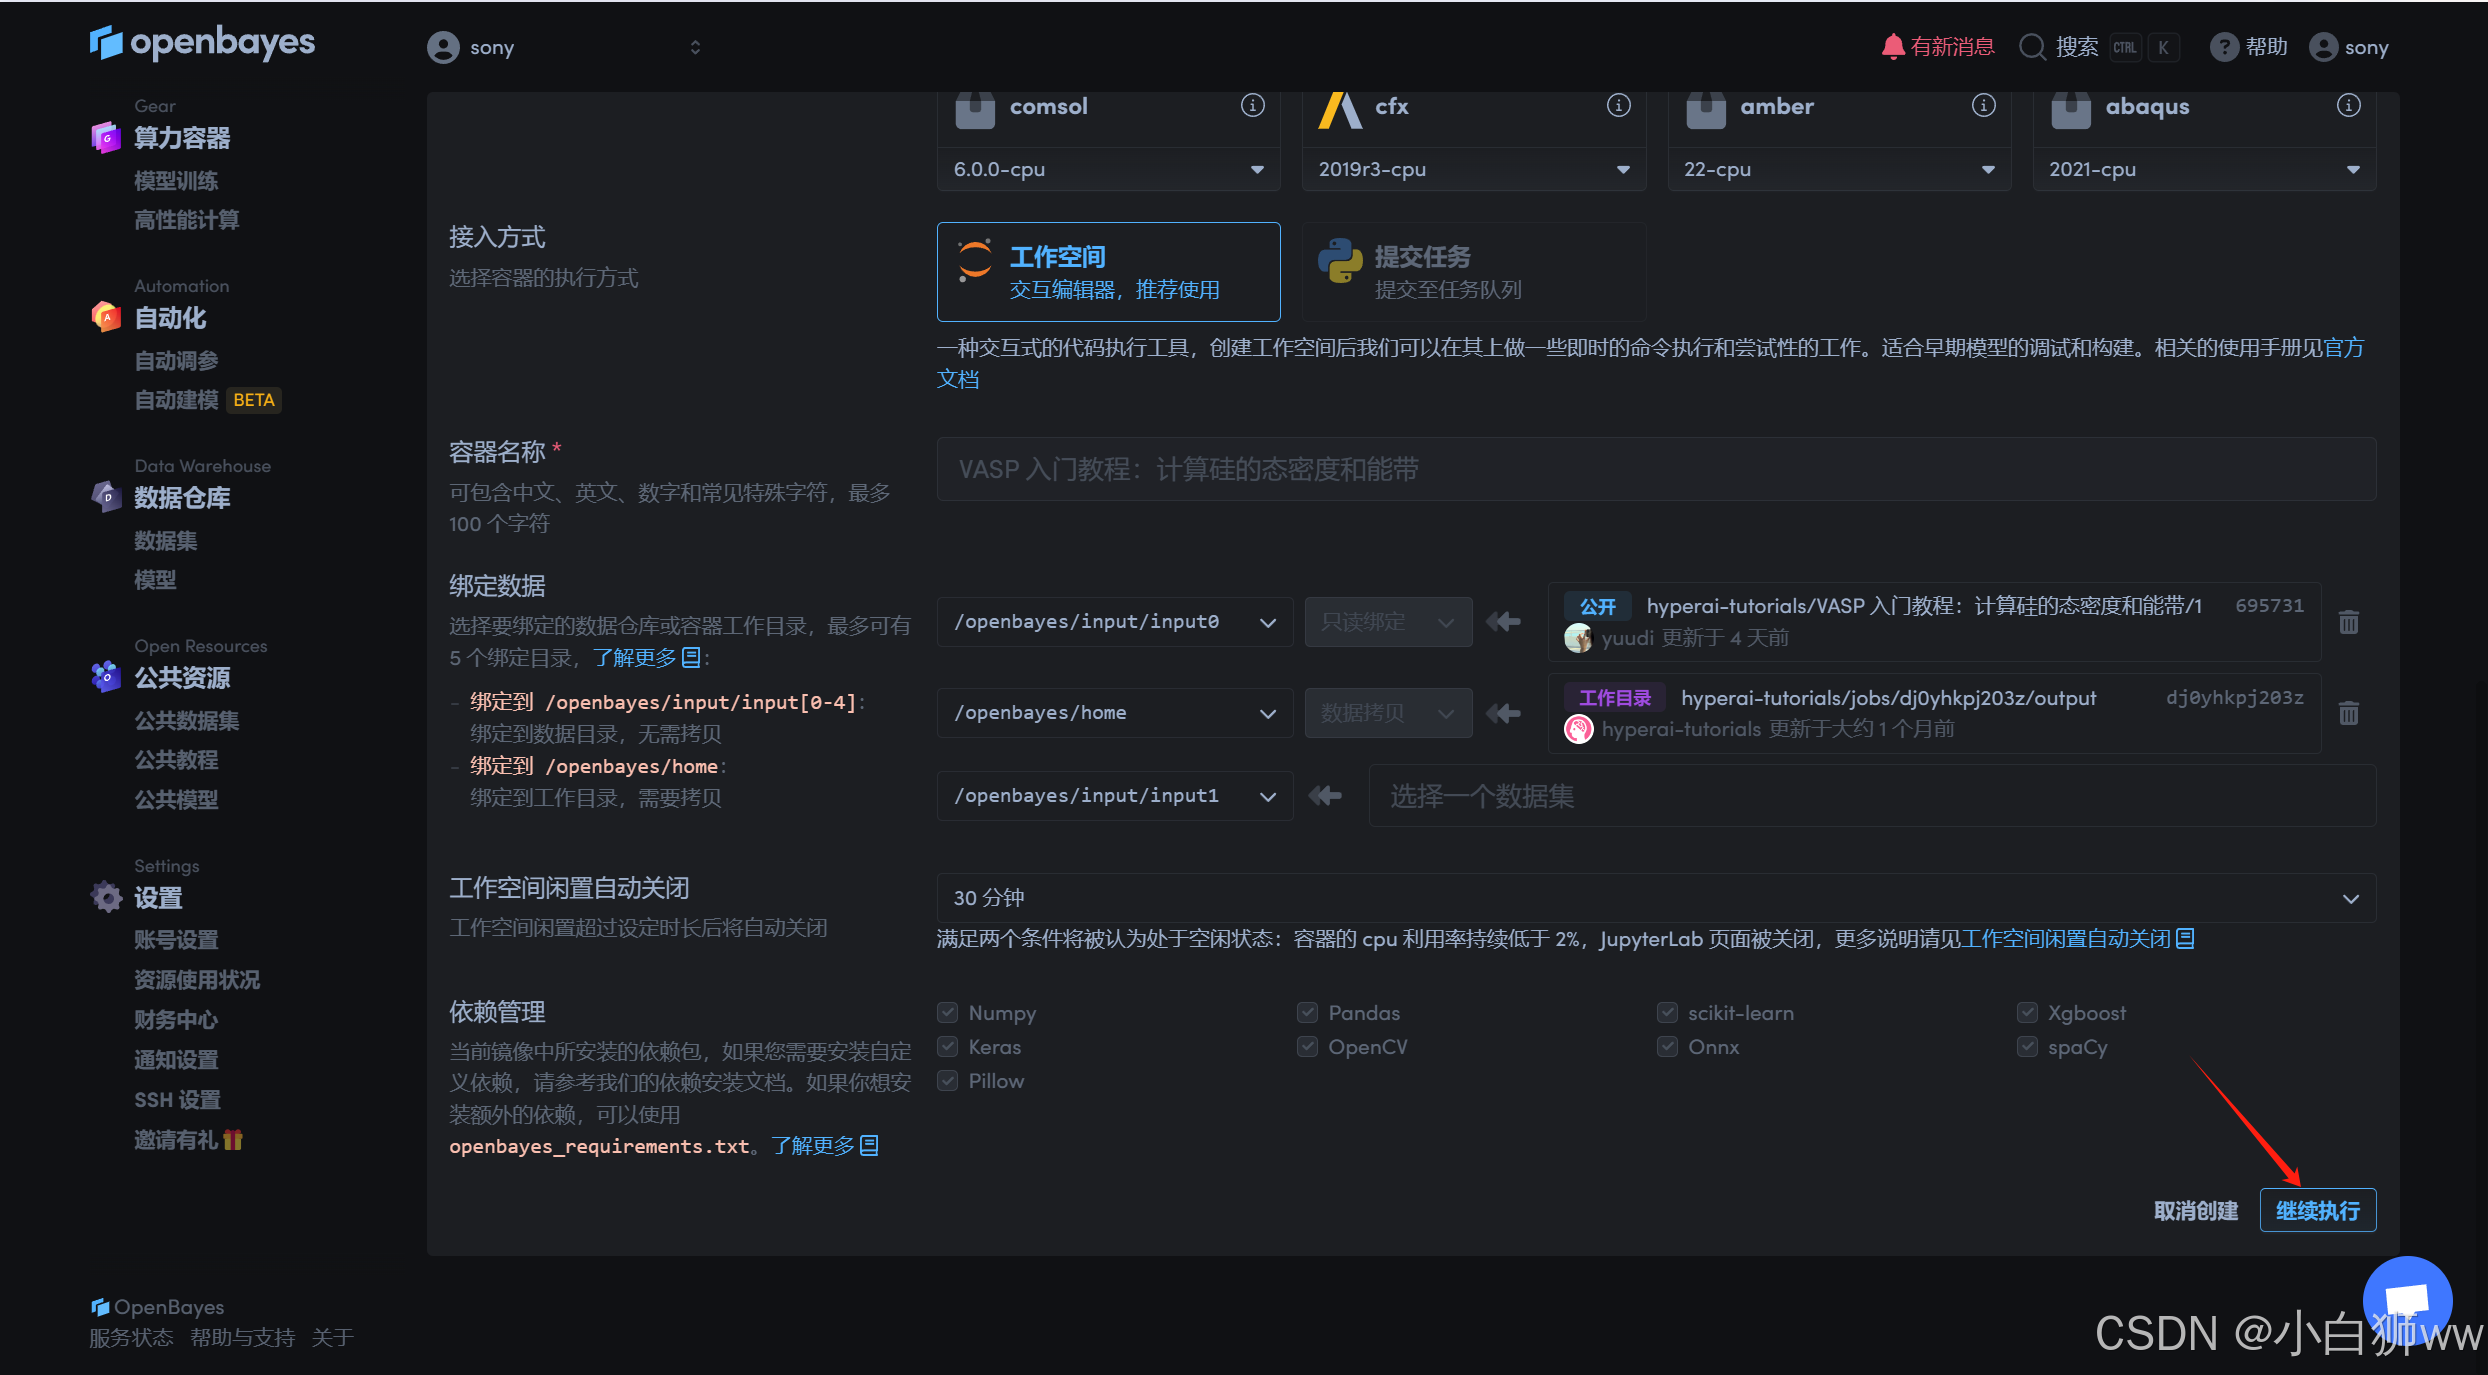Viewport: 2488px width, 1375px height.
Task: Open the /openbayes/input/input1 path dropdown
Action: pyautogui.click(x=1114, y=796)
